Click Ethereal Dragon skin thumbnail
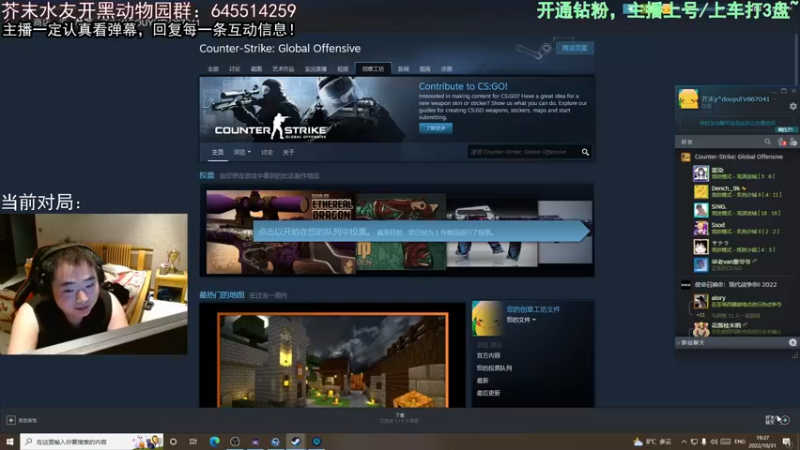This screenshot has height=450, width=800. (x=281, y=232)
